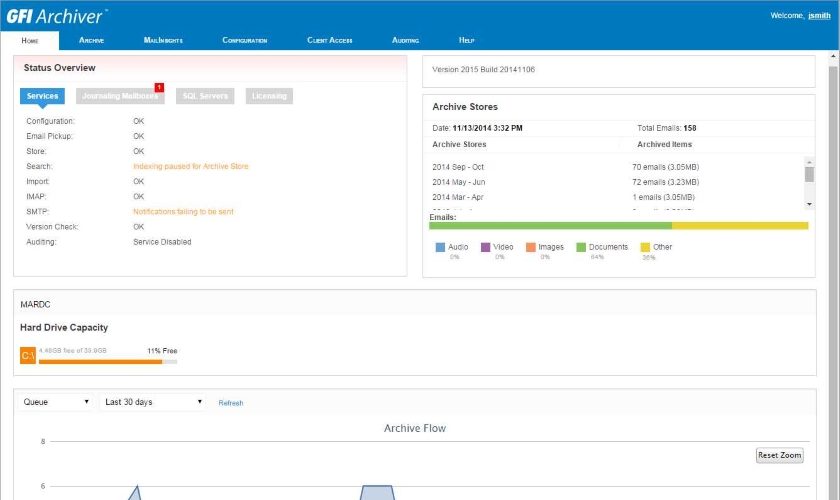Click the Reset Zoom button
Viewport: 840px width, 500px height.
(x=779, y=455)
